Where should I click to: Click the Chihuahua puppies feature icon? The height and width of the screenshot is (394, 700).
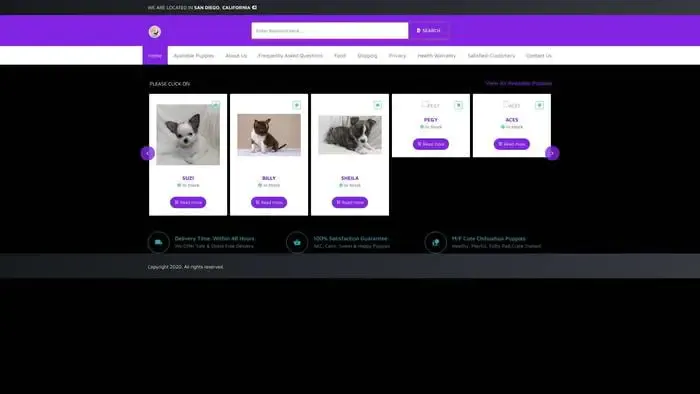[x=436, y=242]
